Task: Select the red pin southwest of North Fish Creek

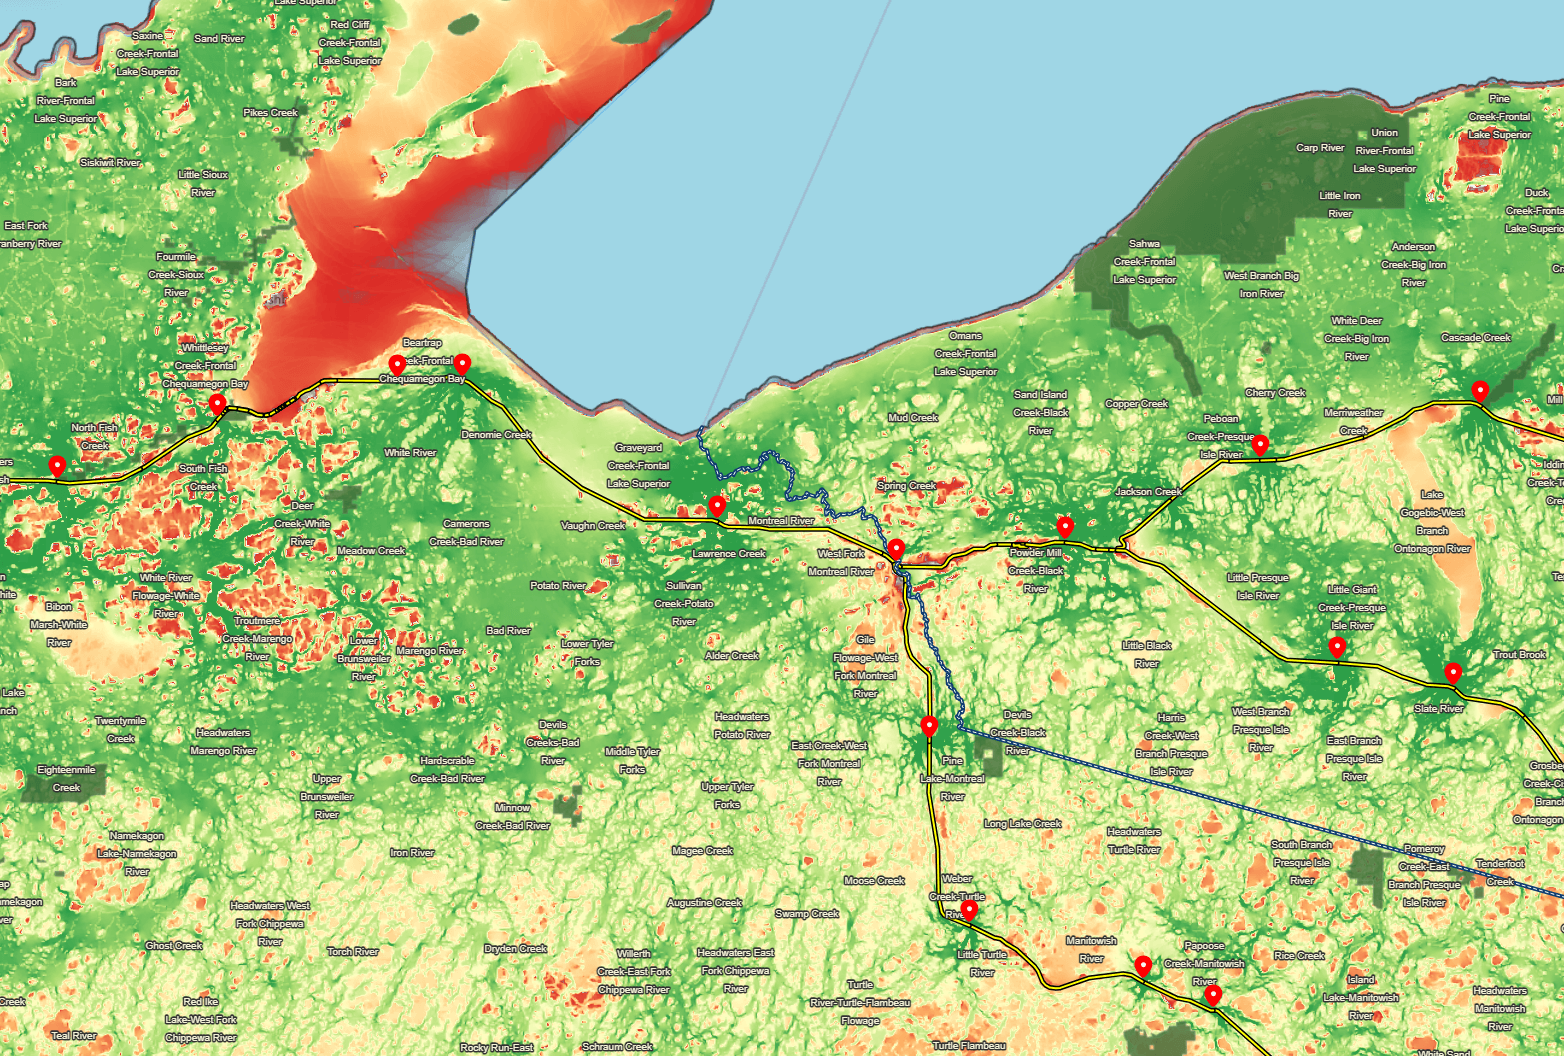Action: click(x=57, y=466)
